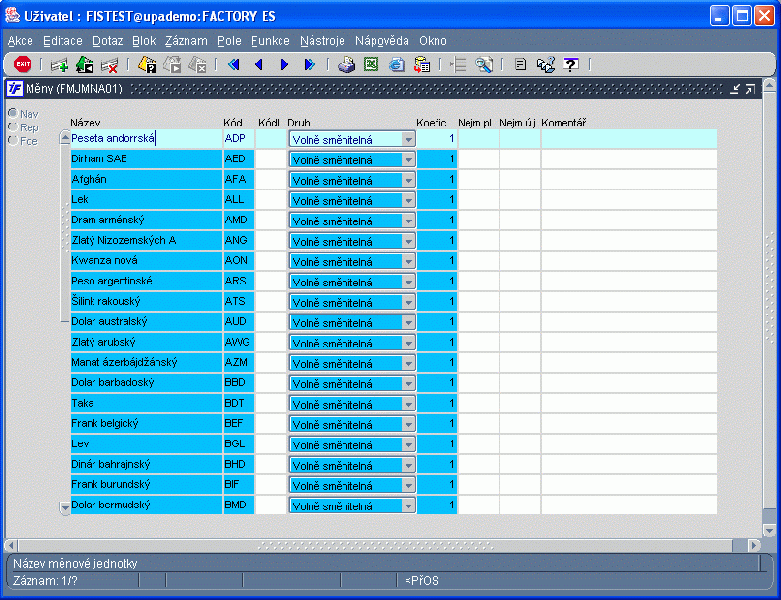Image resolution: width=781 pixels, height=600 pixels.
Task: Click the restore-down arrow in Měny title bar
Action: pos(735,89)
